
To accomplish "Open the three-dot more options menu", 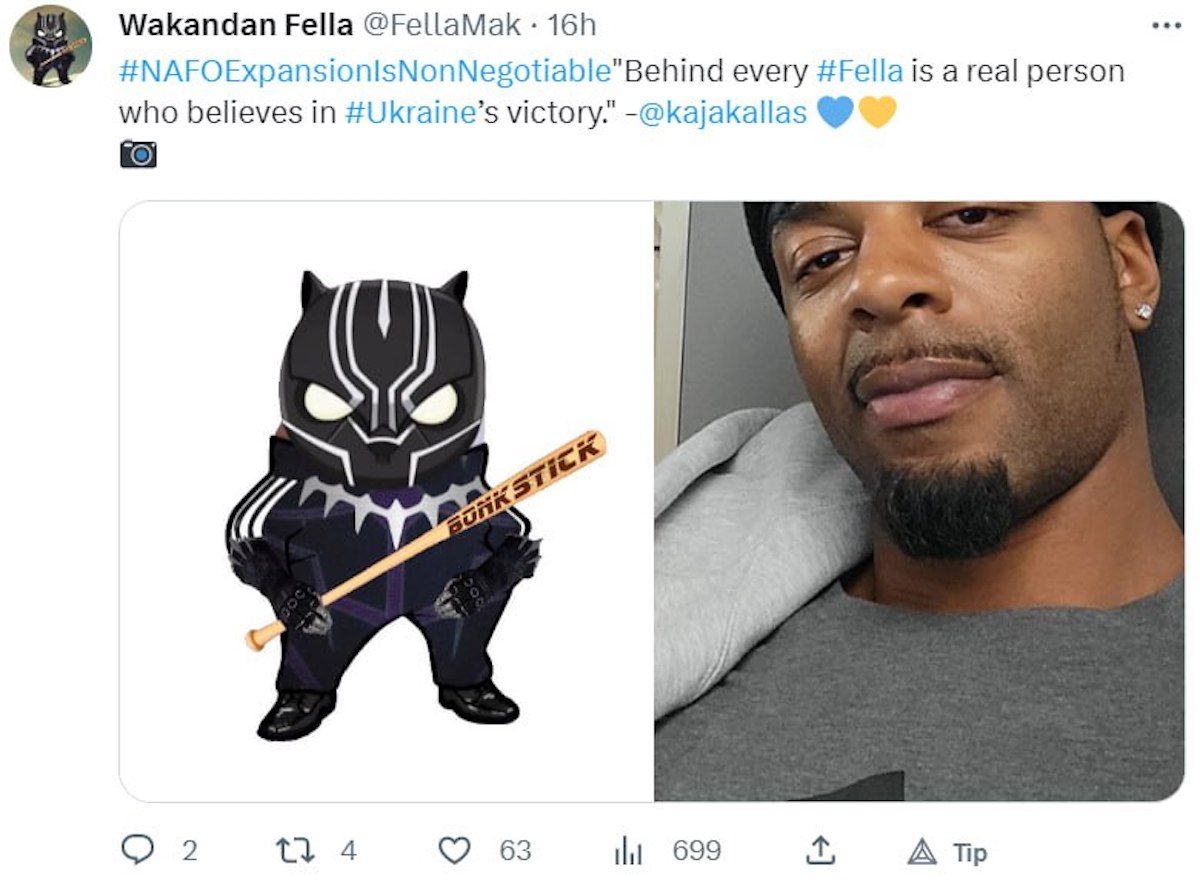I will click(x=1166, y=26).
